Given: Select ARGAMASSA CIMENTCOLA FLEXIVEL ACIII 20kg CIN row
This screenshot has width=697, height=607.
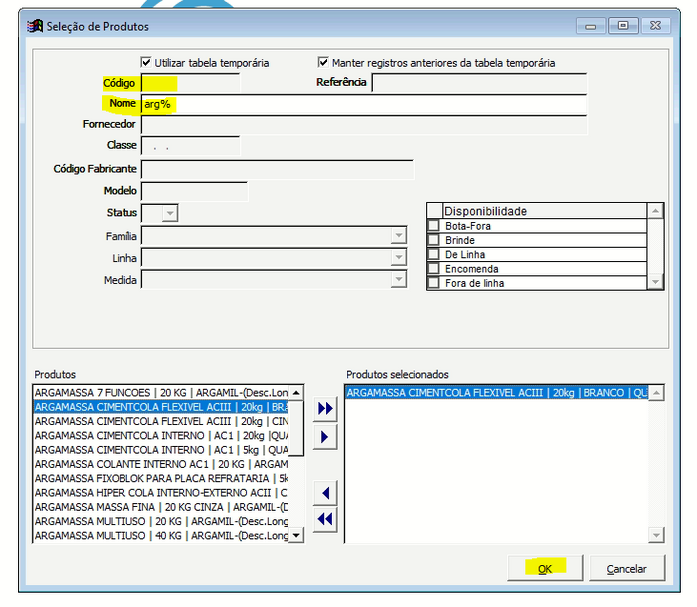Looking at the screenshot, I should [161, 421].
